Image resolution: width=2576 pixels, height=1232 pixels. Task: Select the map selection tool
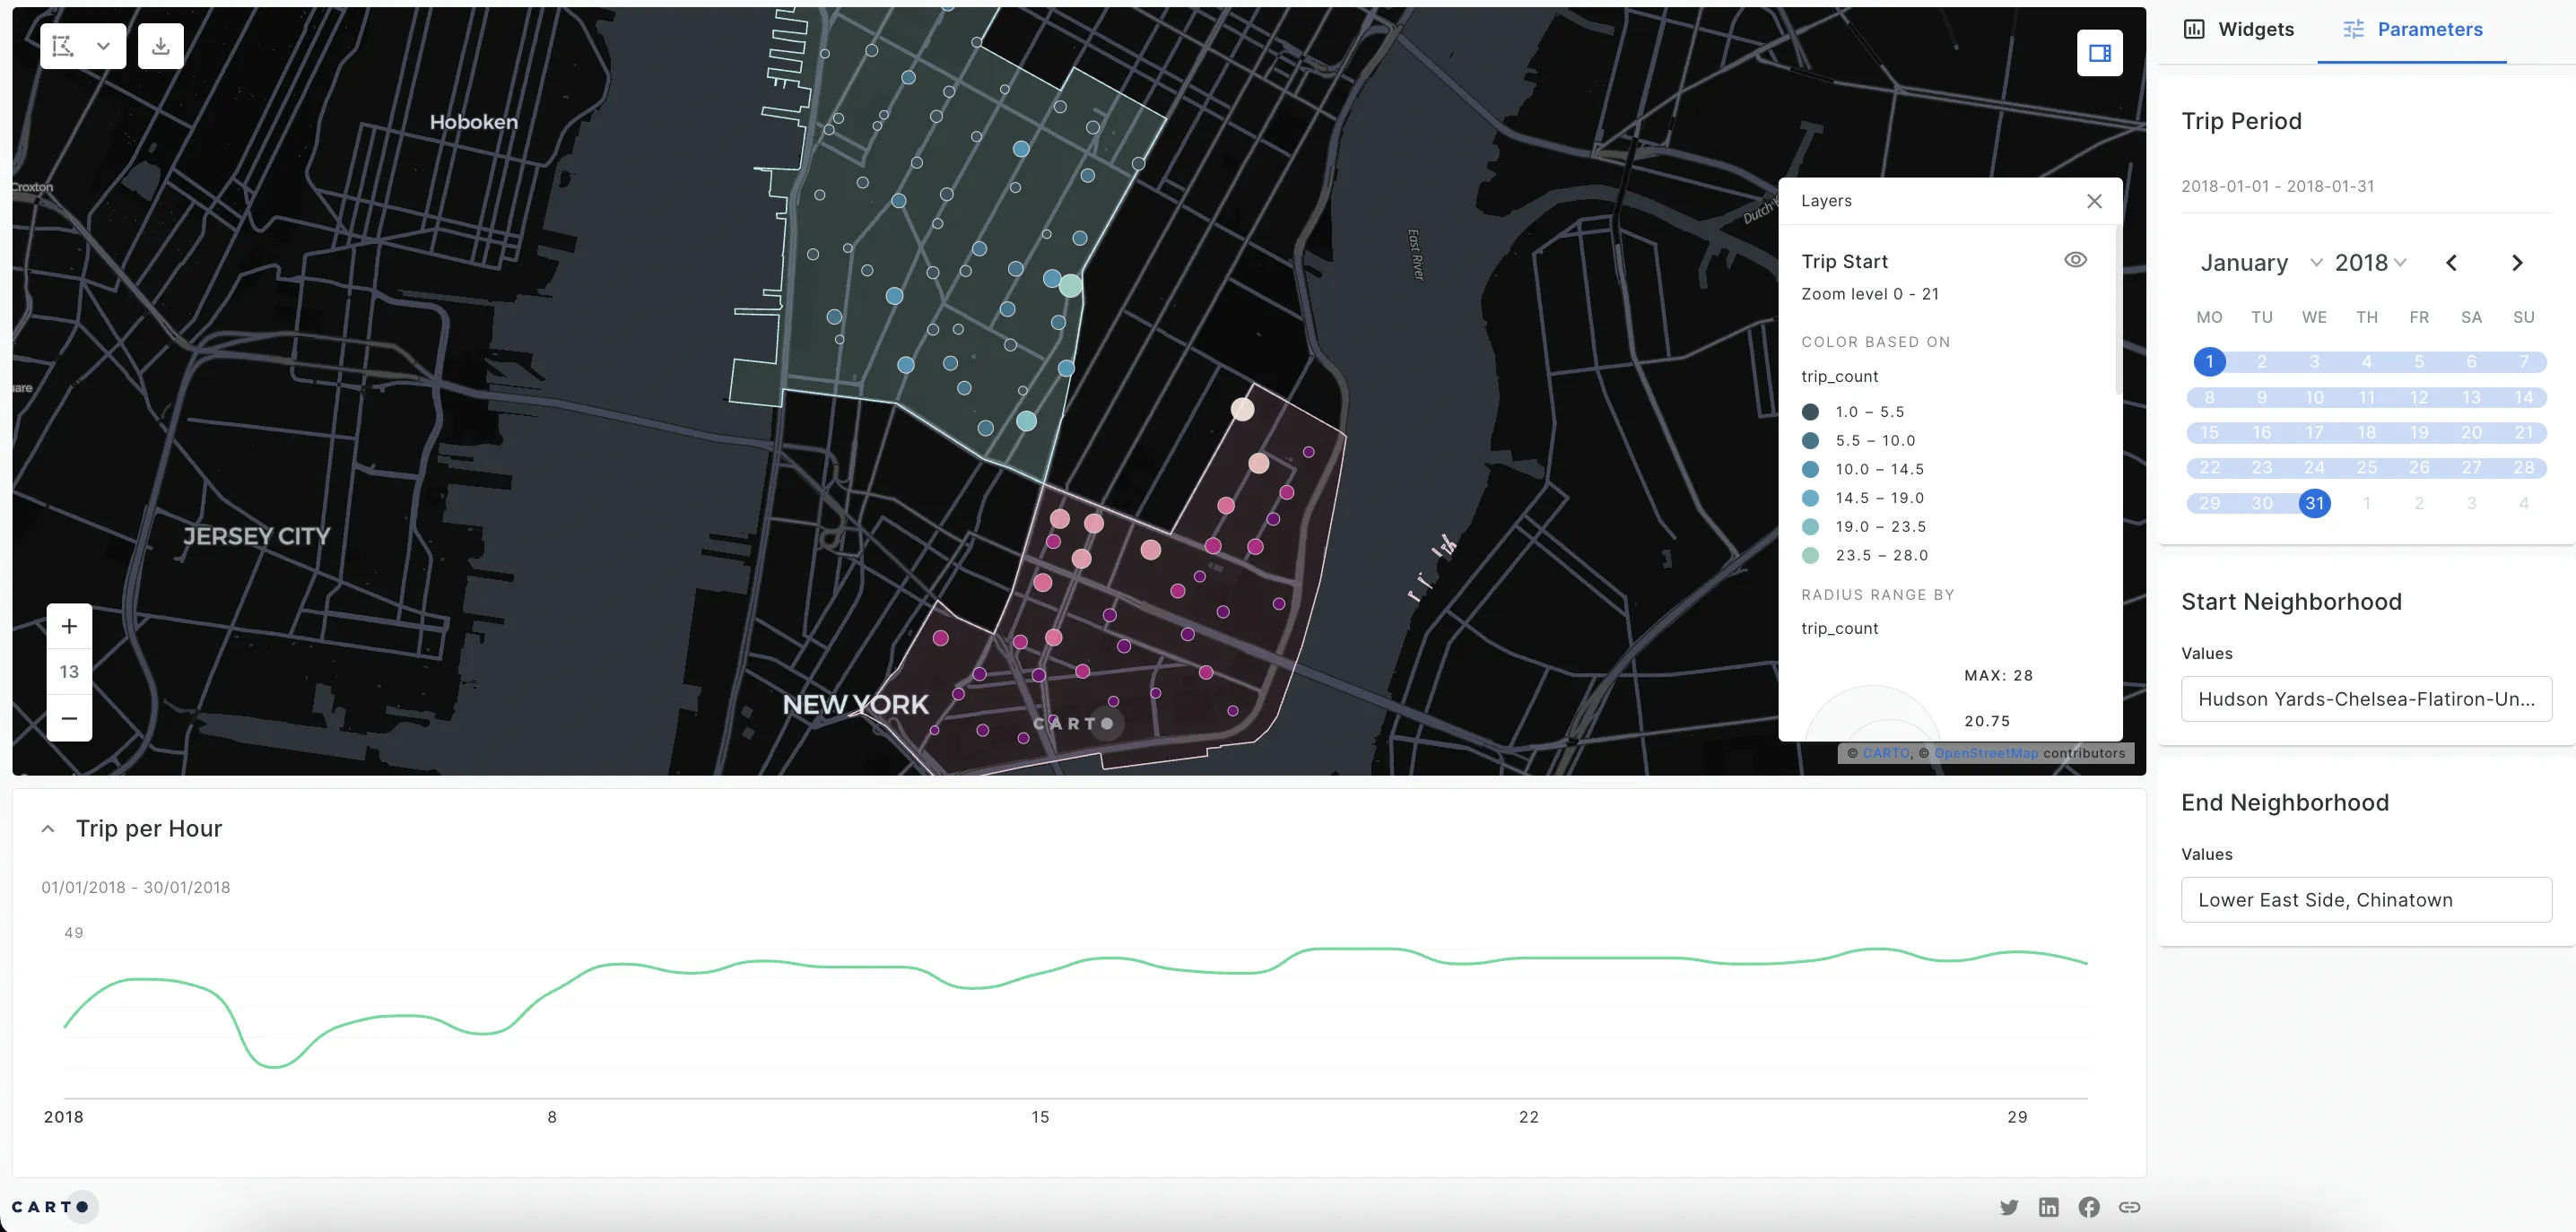tap(62, 45)
